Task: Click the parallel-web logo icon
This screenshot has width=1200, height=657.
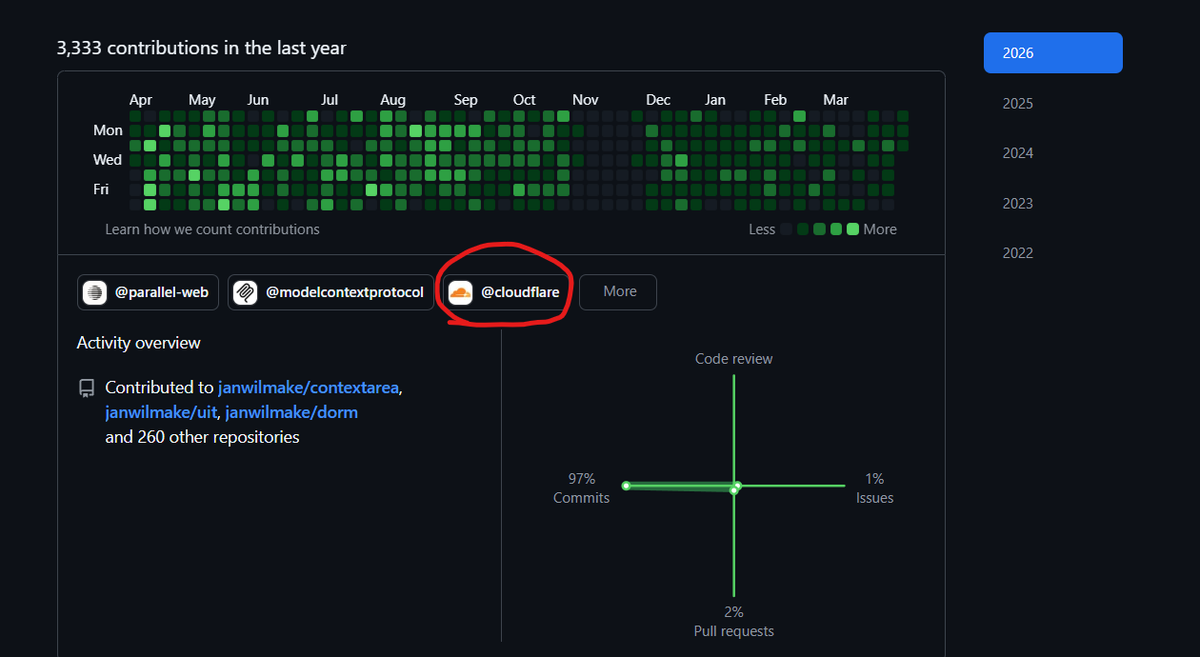Action: [95, 292]
